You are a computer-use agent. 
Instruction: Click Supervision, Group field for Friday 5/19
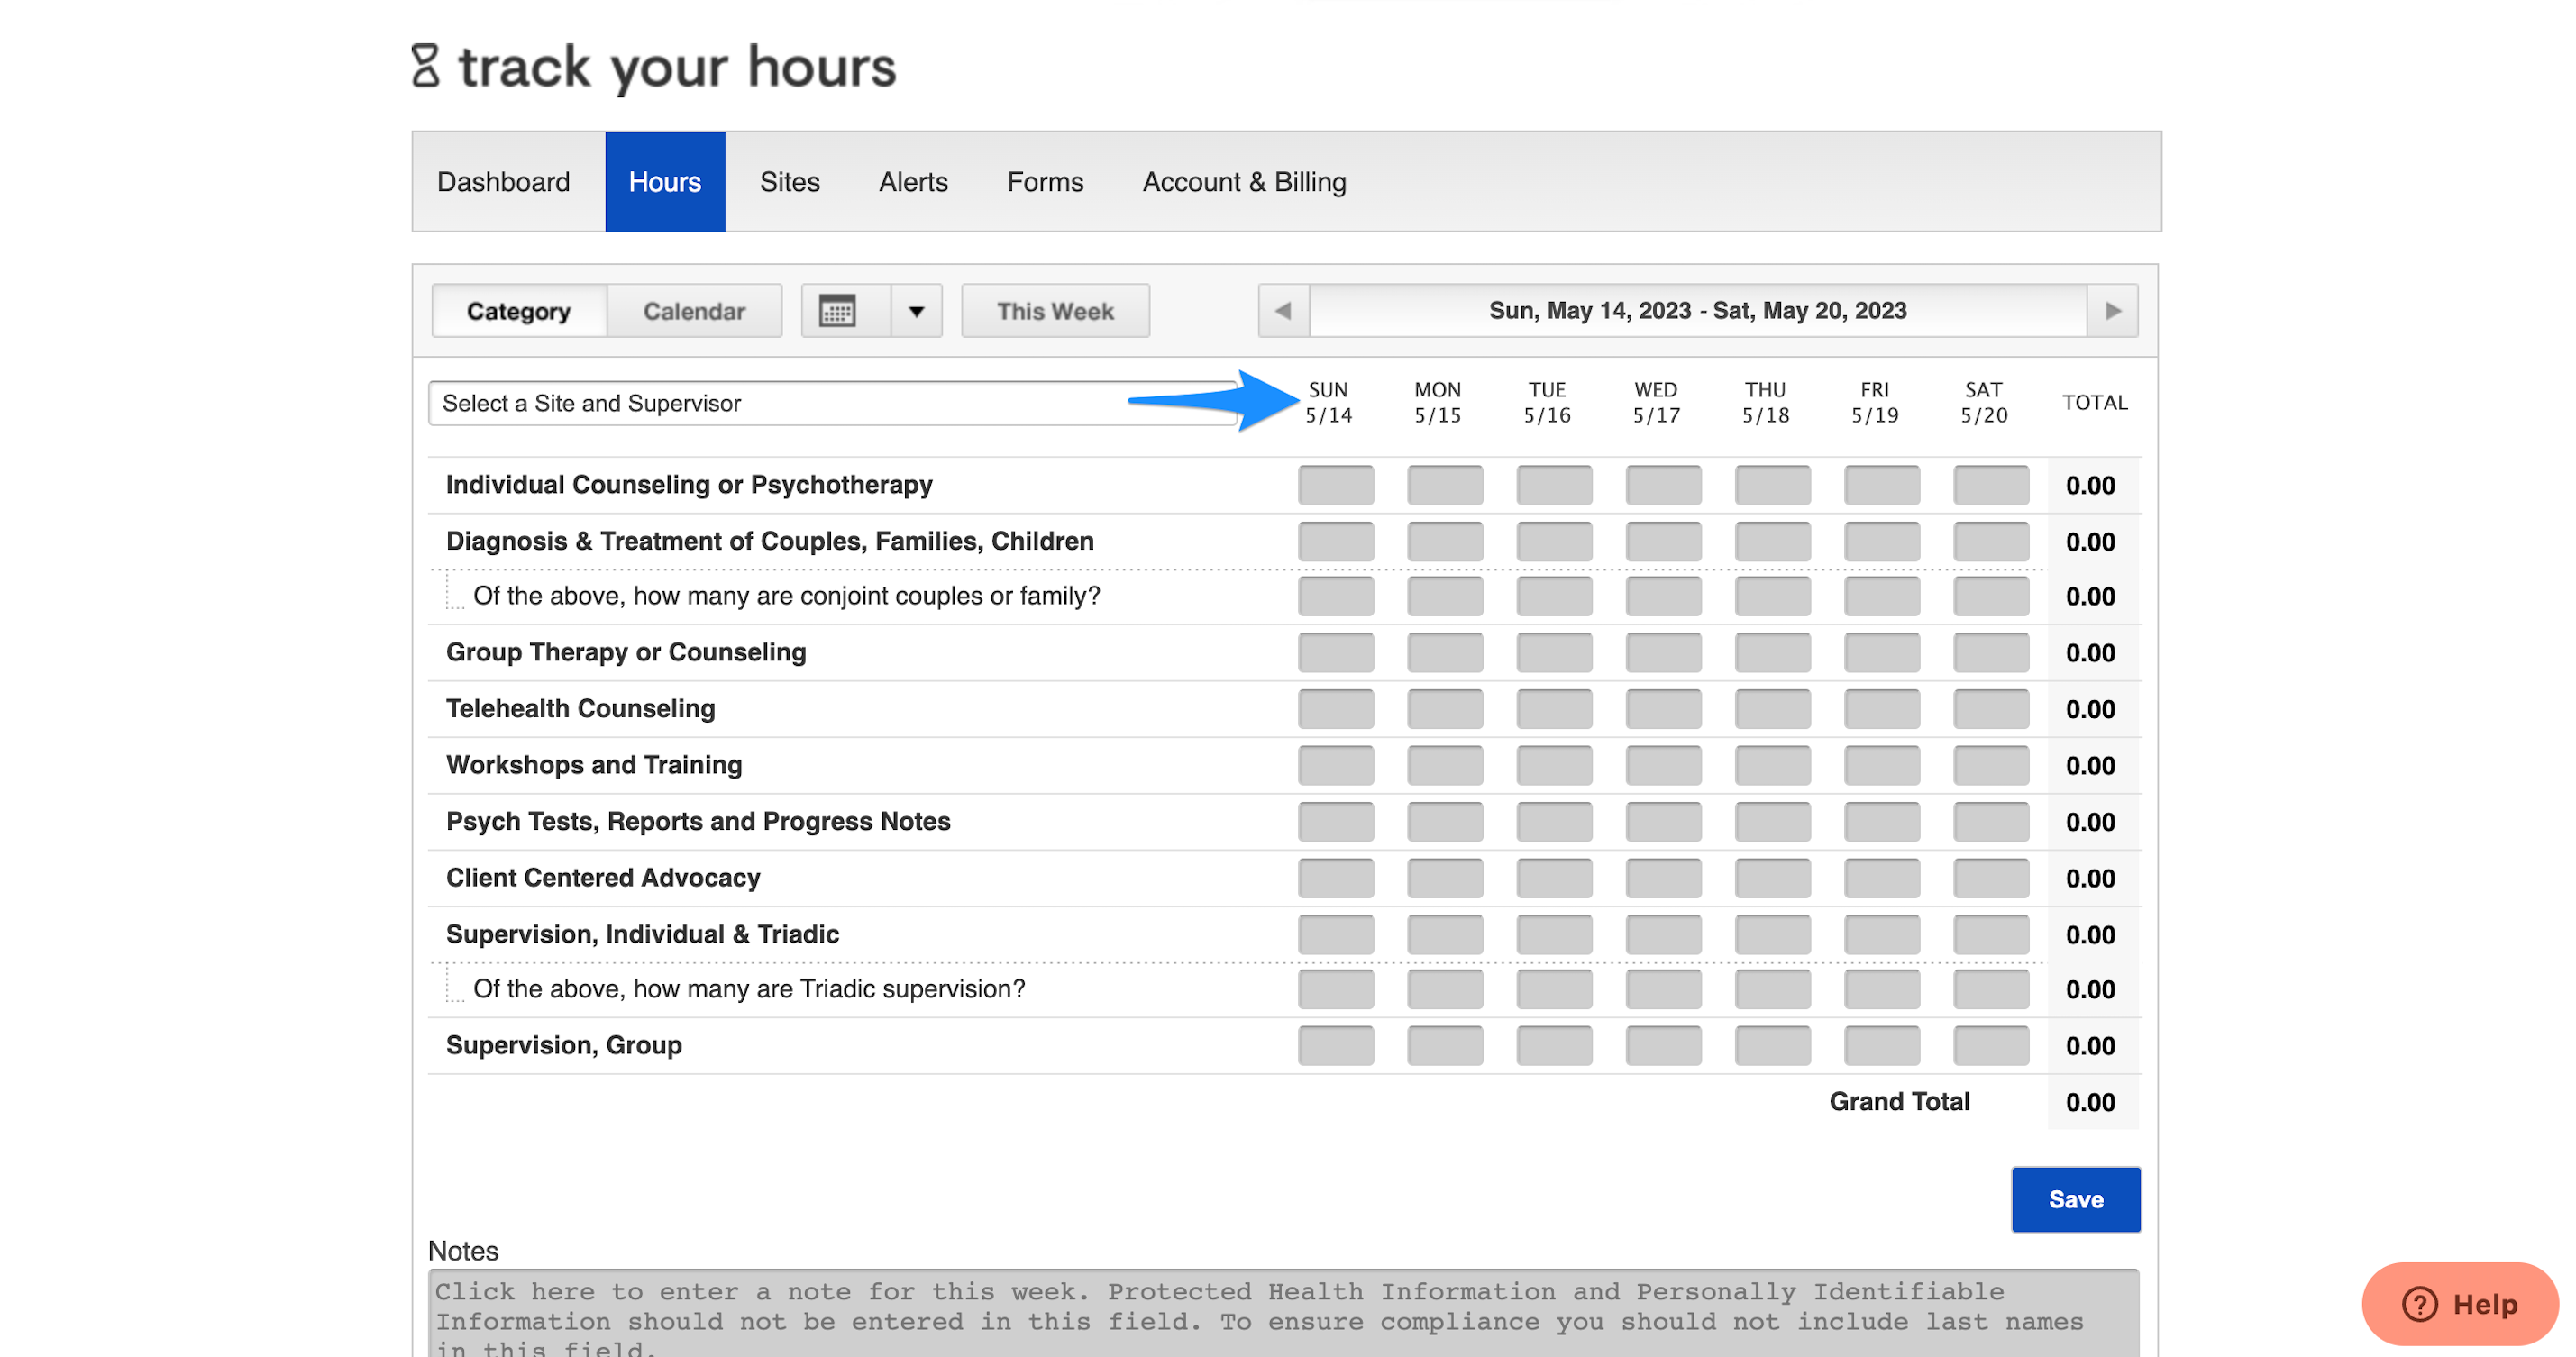pyautogui.click(x=1882, y=1045)
